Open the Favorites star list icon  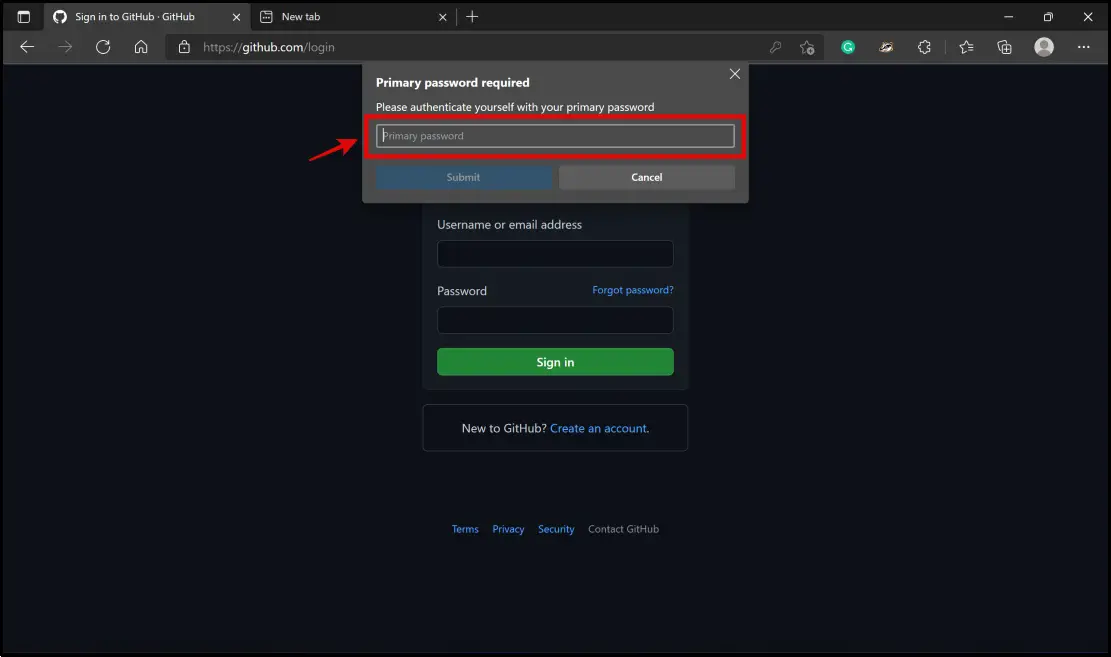tap(965, 47)
